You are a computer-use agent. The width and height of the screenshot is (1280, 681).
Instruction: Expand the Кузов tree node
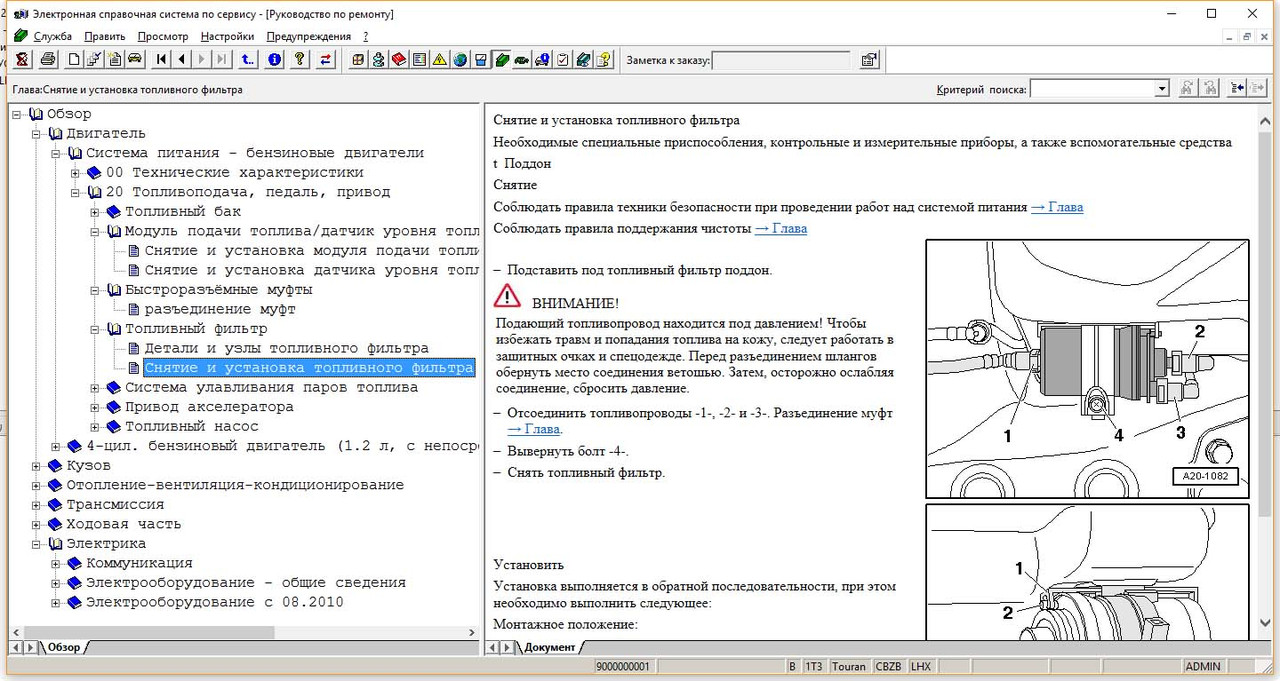point(37,466)
